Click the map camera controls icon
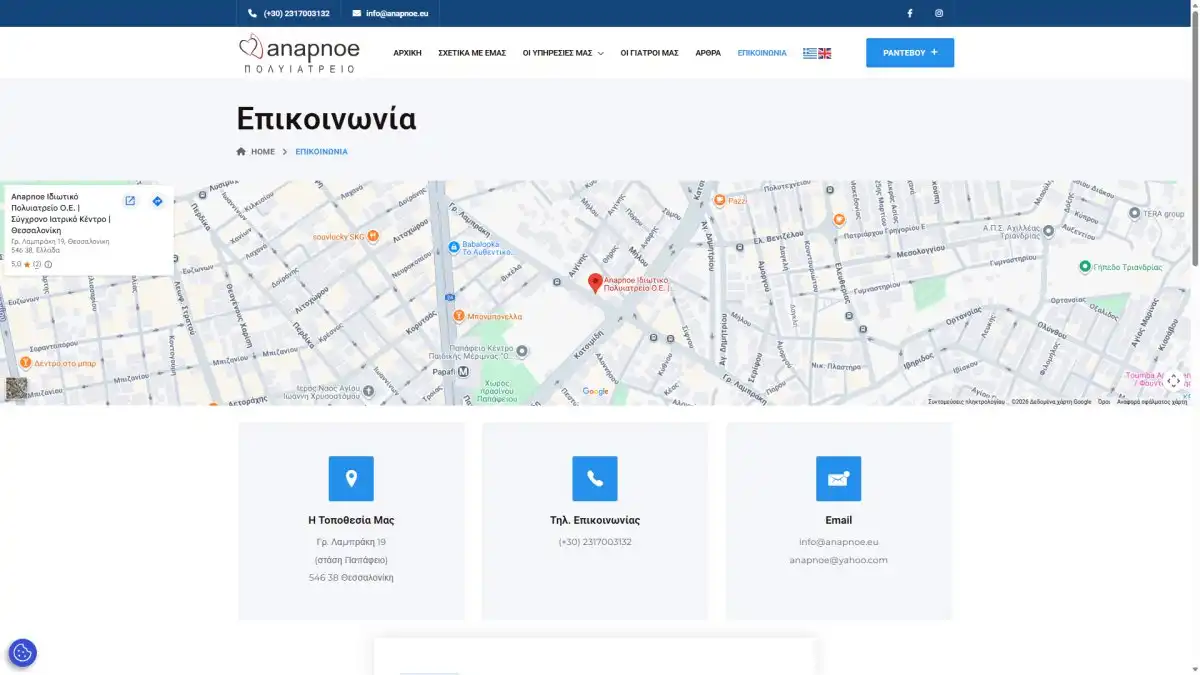The image size is (1200, 675). point(1173,380)
